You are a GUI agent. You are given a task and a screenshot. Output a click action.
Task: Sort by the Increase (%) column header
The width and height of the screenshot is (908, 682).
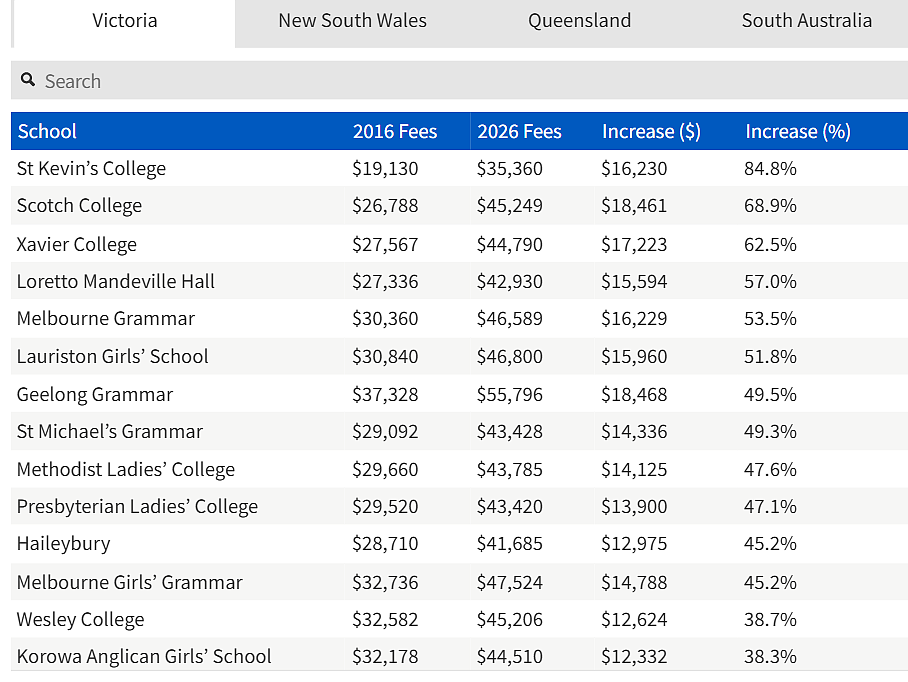coord(798,131)
